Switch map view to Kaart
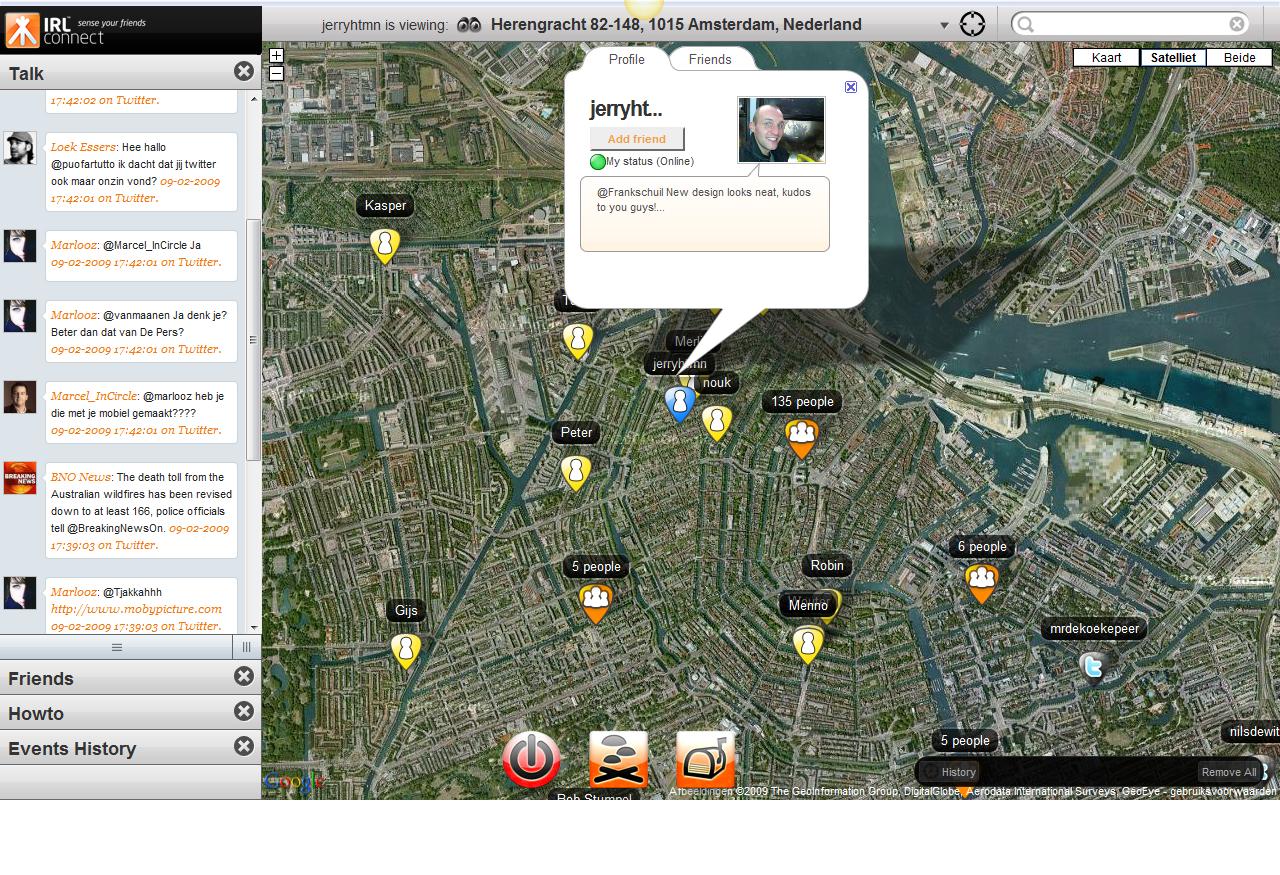1280x875 pixels. tap(1106, 58)
